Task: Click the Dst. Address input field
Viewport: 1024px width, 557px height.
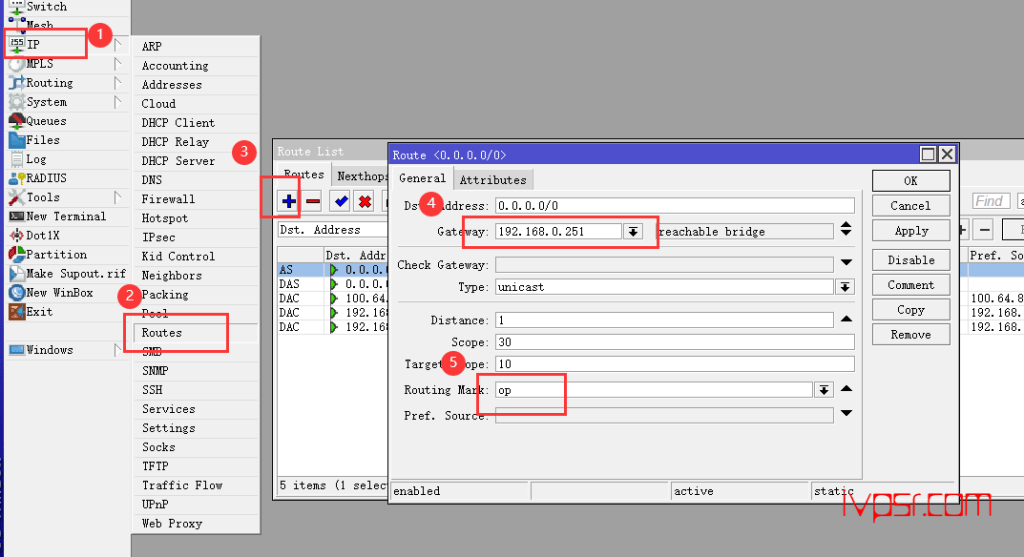Action: coord(674,206)
